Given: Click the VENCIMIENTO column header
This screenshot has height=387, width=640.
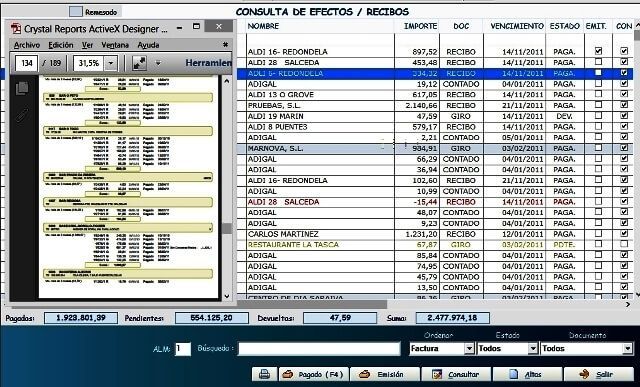Looking at the screenshot, I should (x=517, y=26).
